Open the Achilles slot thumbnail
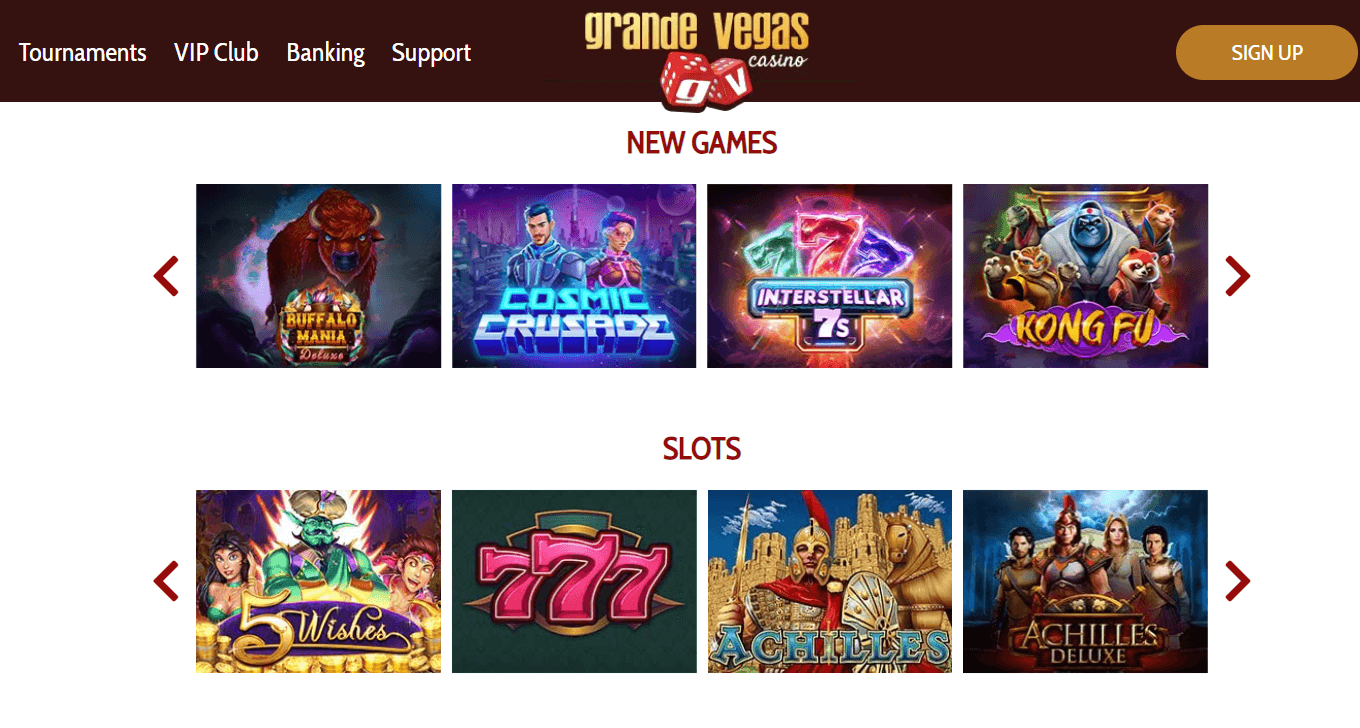 click(830, 581)
